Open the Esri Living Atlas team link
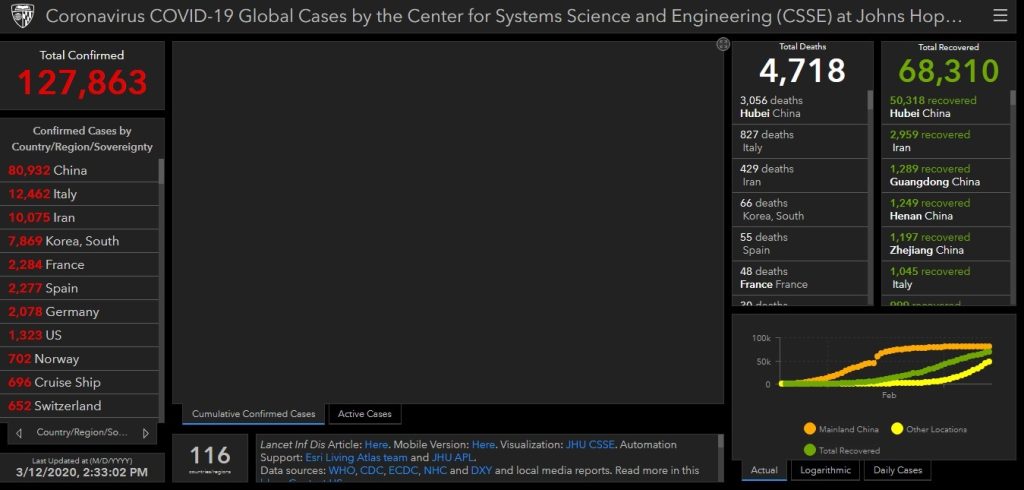The width and height of the screenshot is (1024, 490). pos(355,457)
